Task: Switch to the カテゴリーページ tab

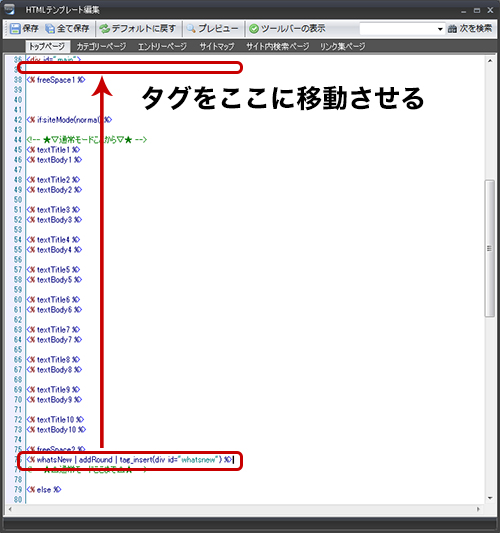Action: click(x=101, y=47)
